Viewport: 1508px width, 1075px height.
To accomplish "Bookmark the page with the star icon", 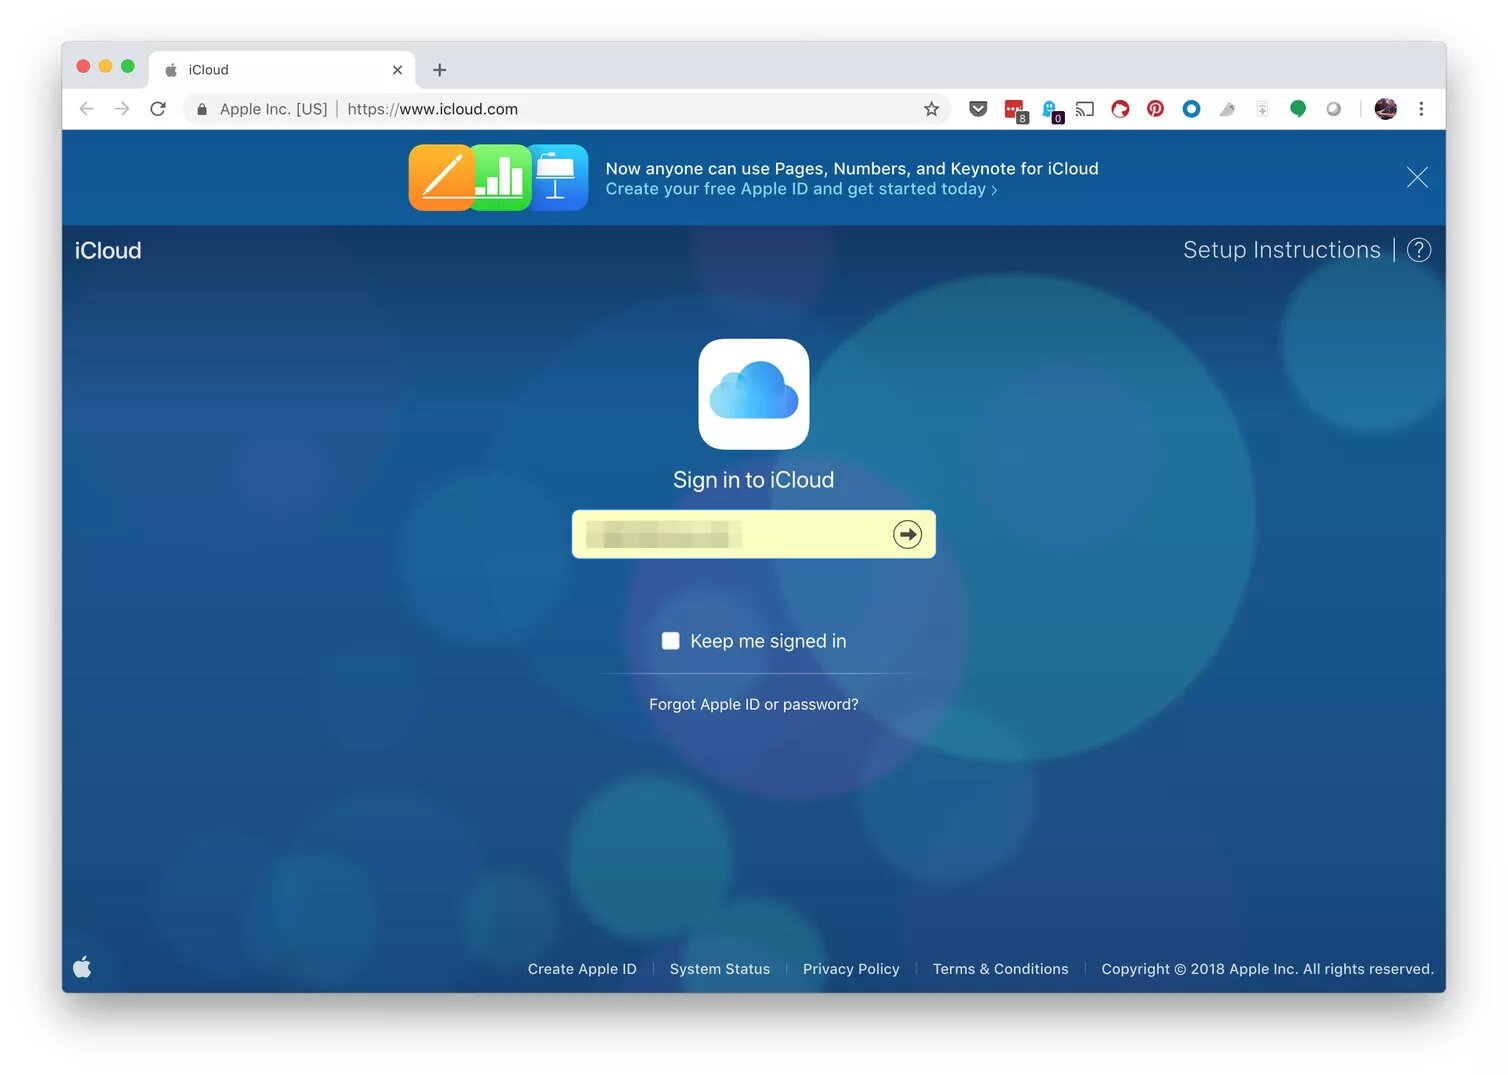I will point(931,109).
